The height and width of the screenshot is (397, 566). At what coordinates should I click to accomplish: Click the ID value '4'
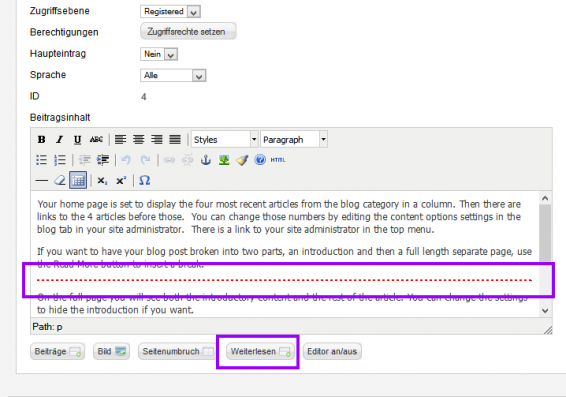click(144, 97)
